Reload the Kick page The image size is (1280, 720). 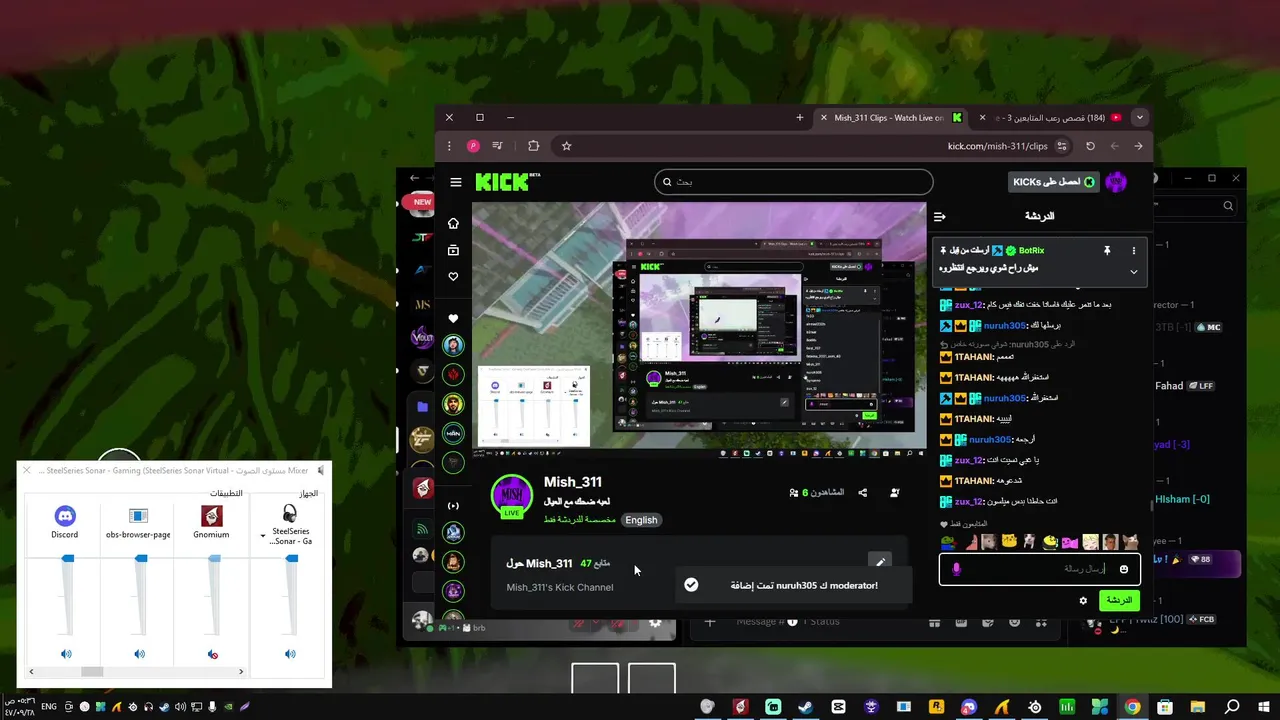pyautogui.click(x=1090, y=146)
